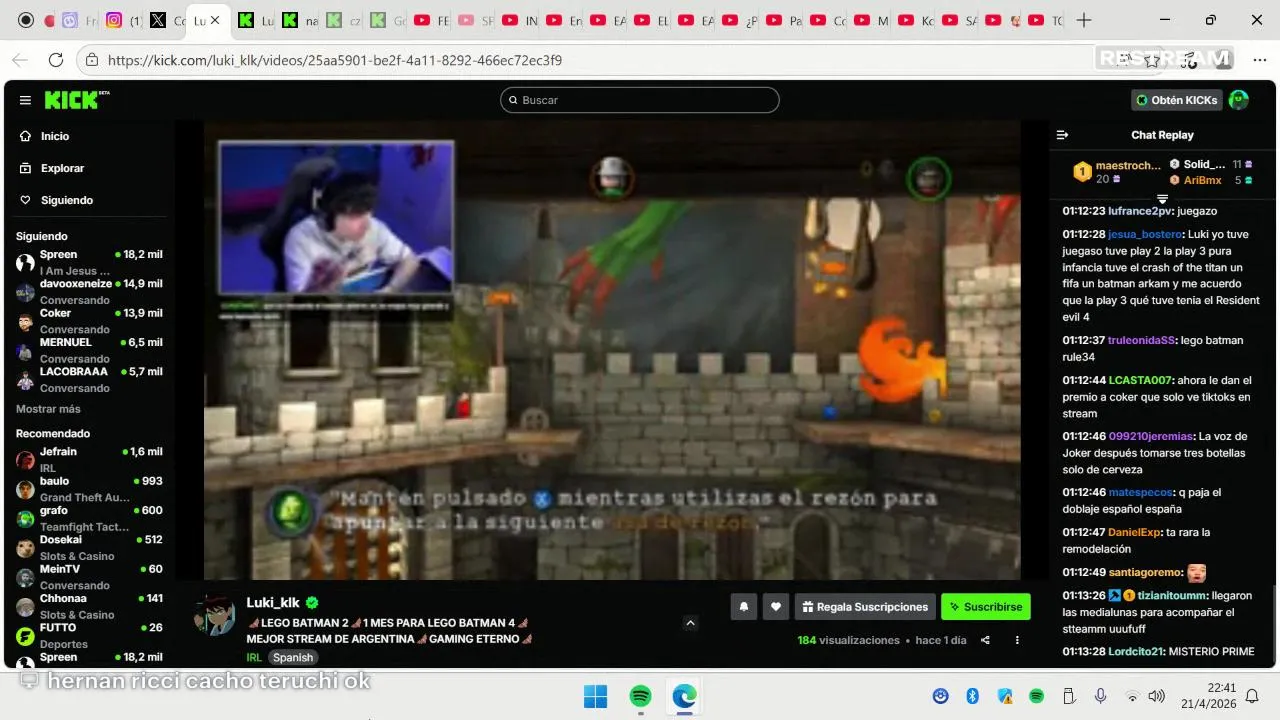Viewport: 1280px width, 720px height.
Task: Click the browser back arrow
Action: [20, 60]
